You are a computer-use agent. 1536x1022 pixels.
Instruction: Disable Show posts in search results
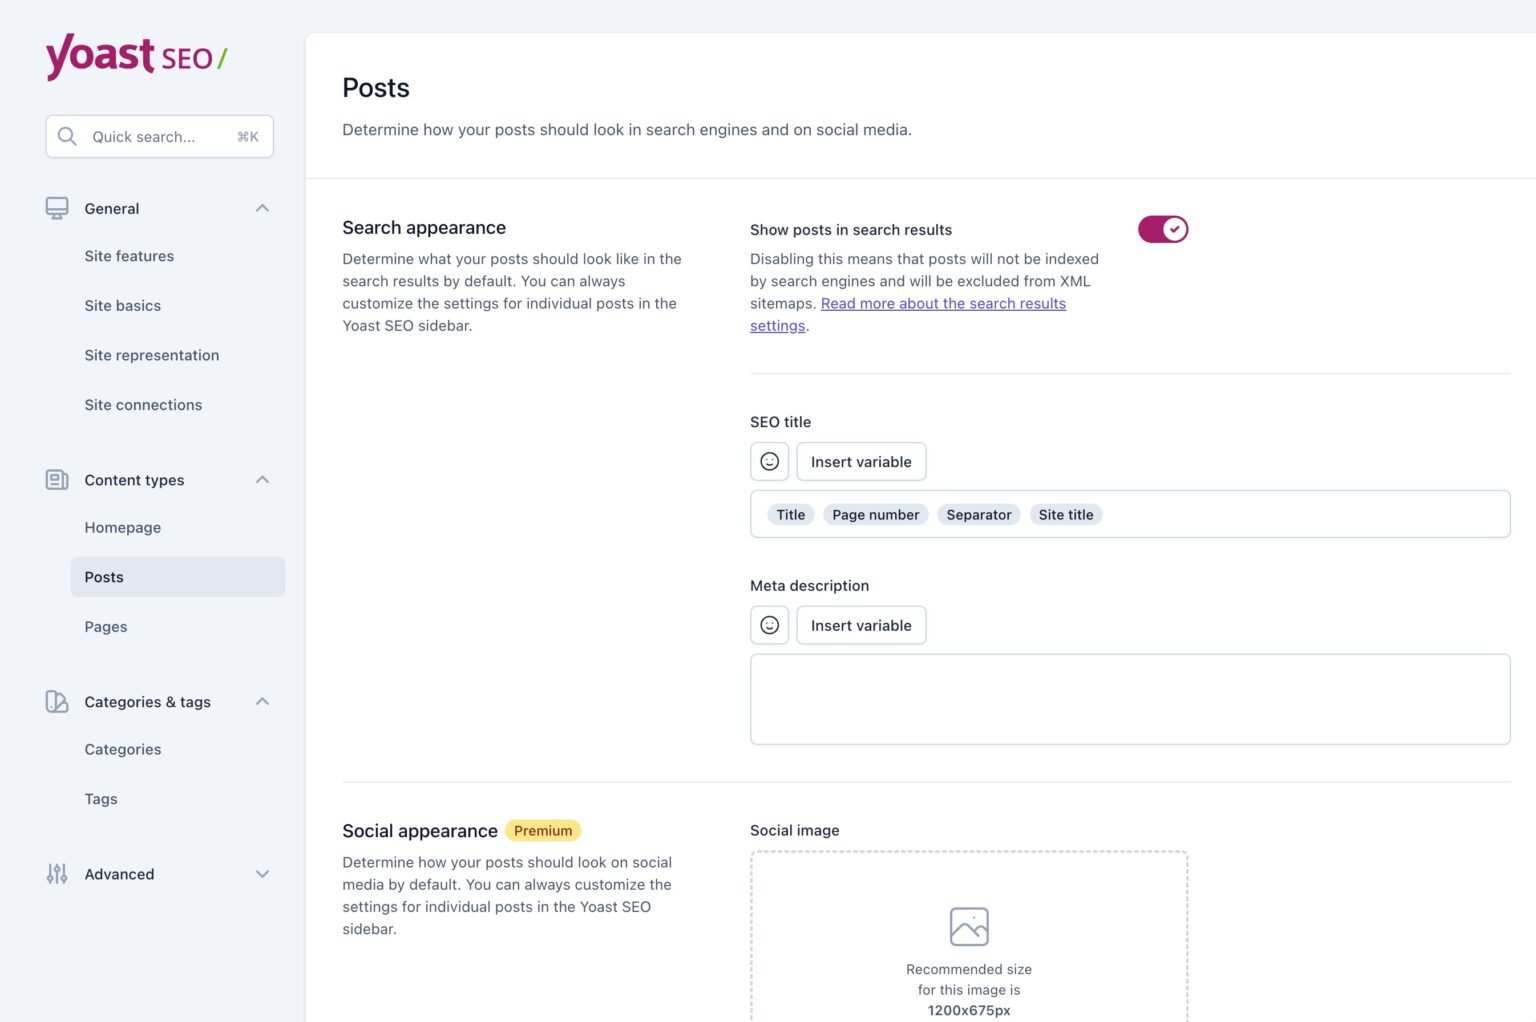click(1162, 230)
